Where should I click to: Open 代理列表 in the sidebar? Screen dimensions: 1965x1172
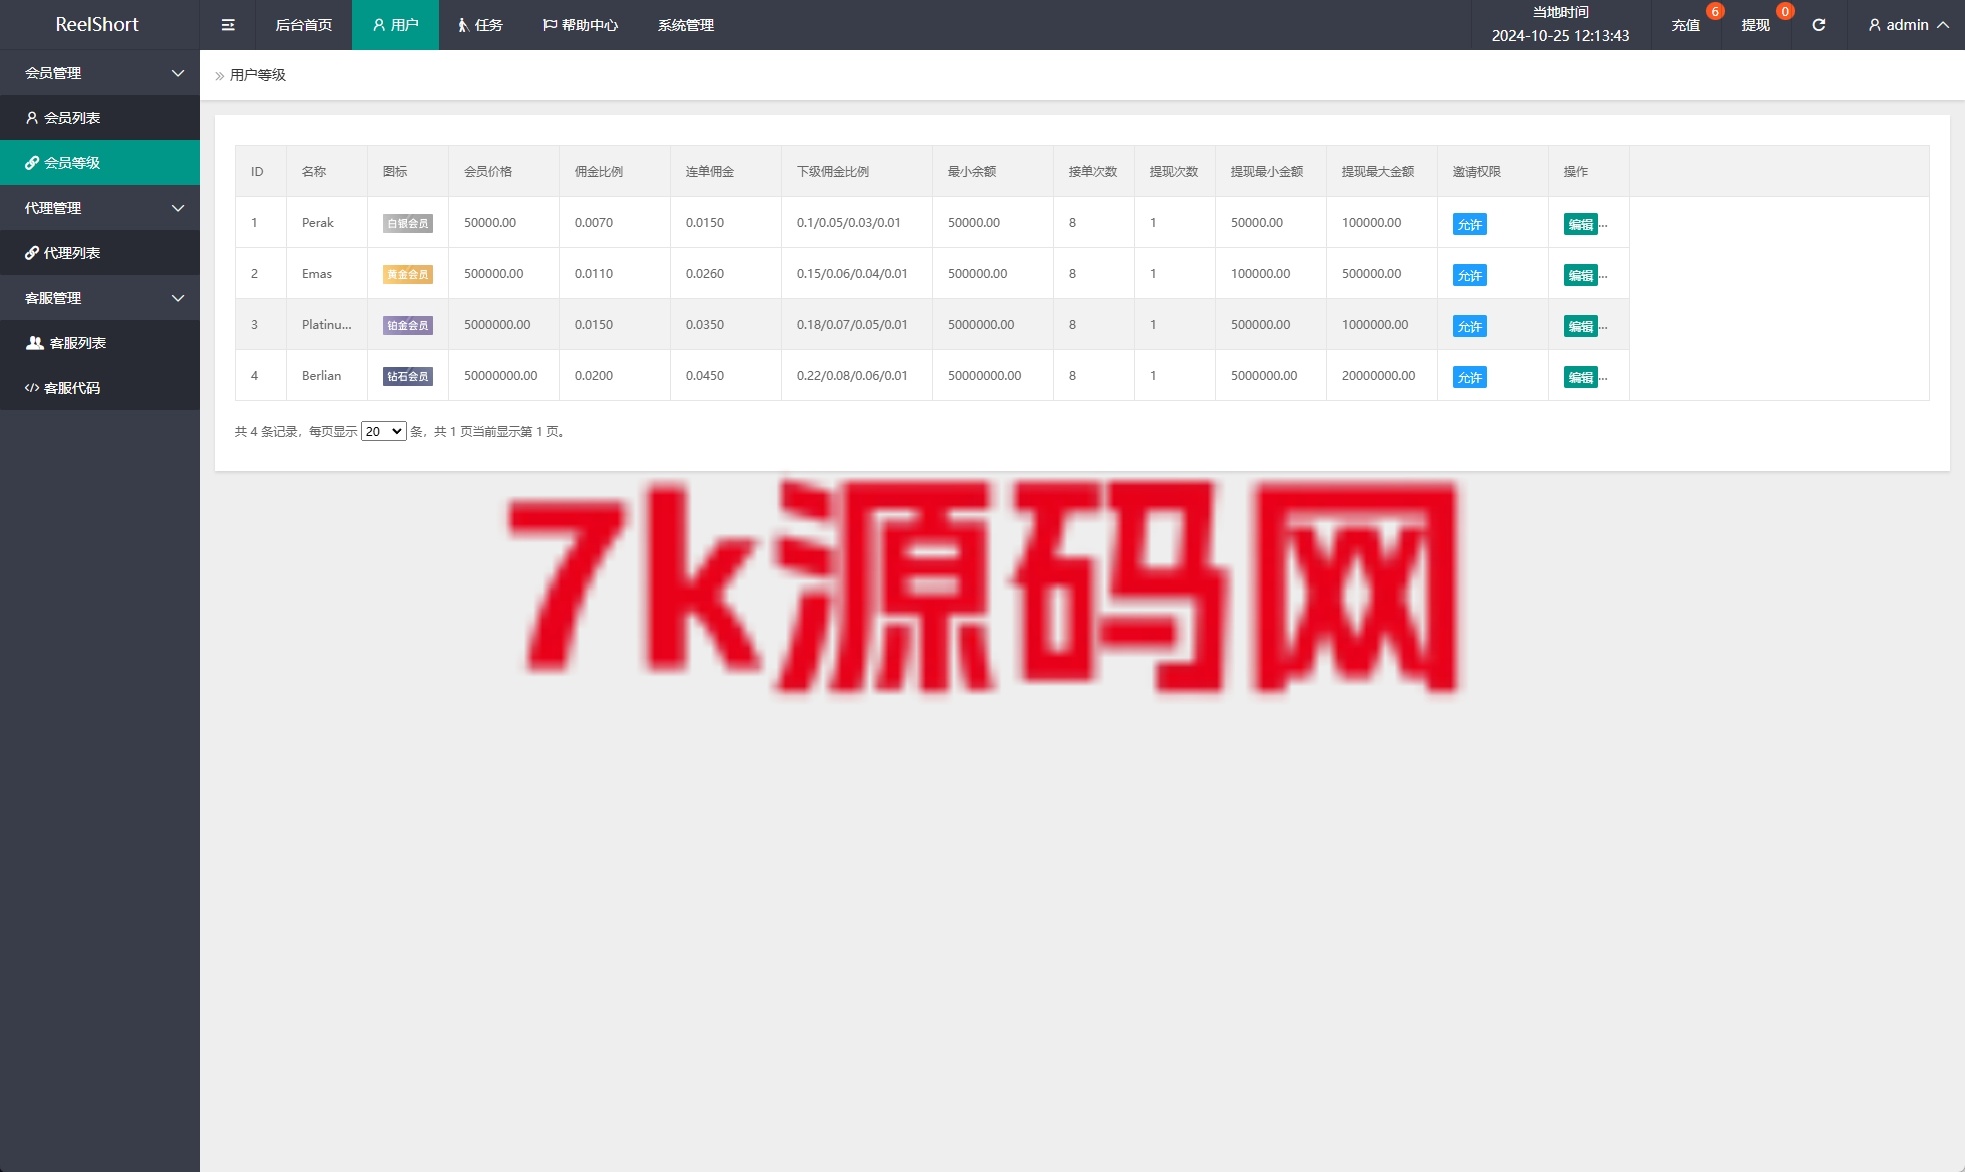[x=100, y=253]
